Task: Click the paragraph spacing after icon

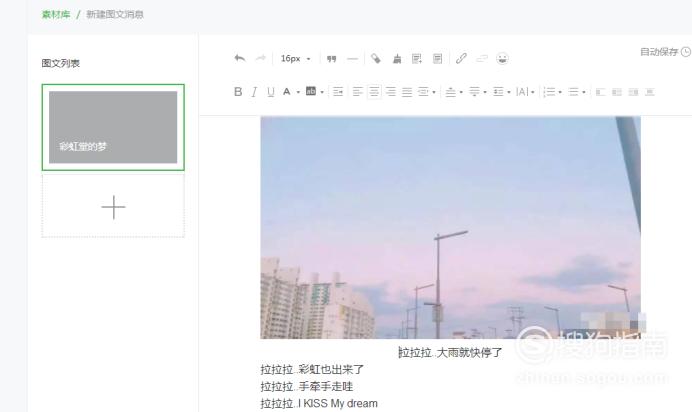Action: [x=474, y=92]
